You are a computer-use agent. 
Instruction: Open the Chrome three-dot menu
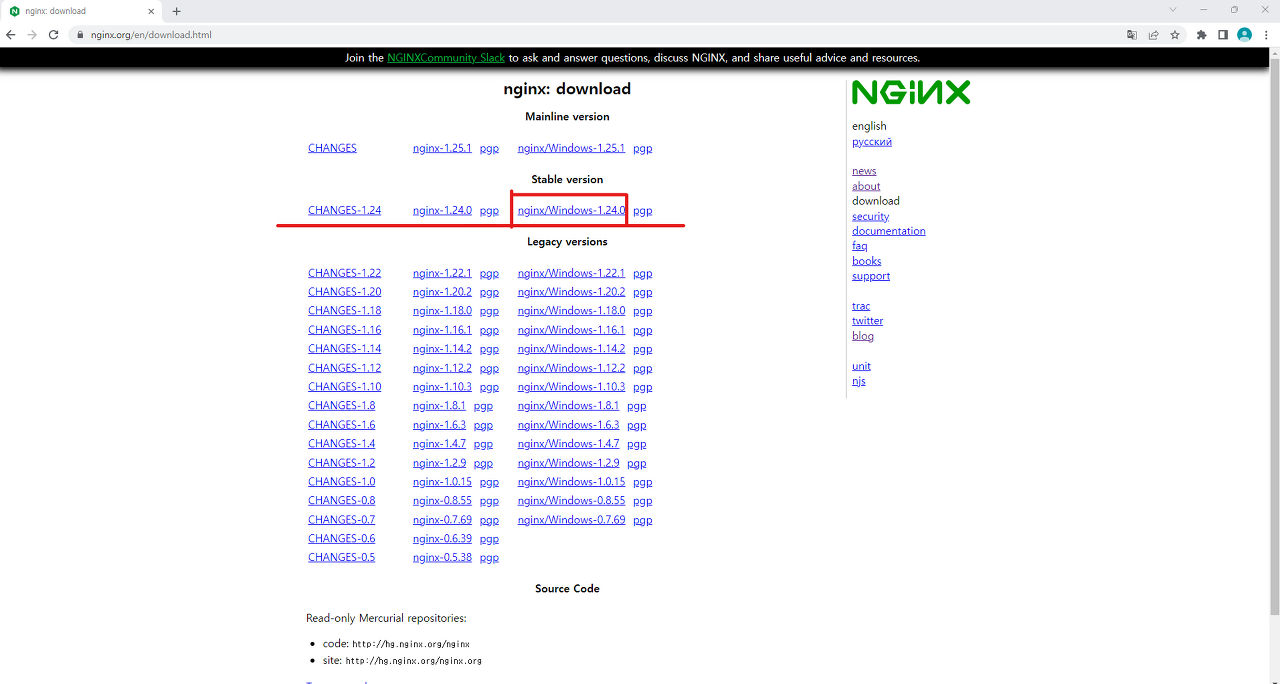(x=1266, y=33)
